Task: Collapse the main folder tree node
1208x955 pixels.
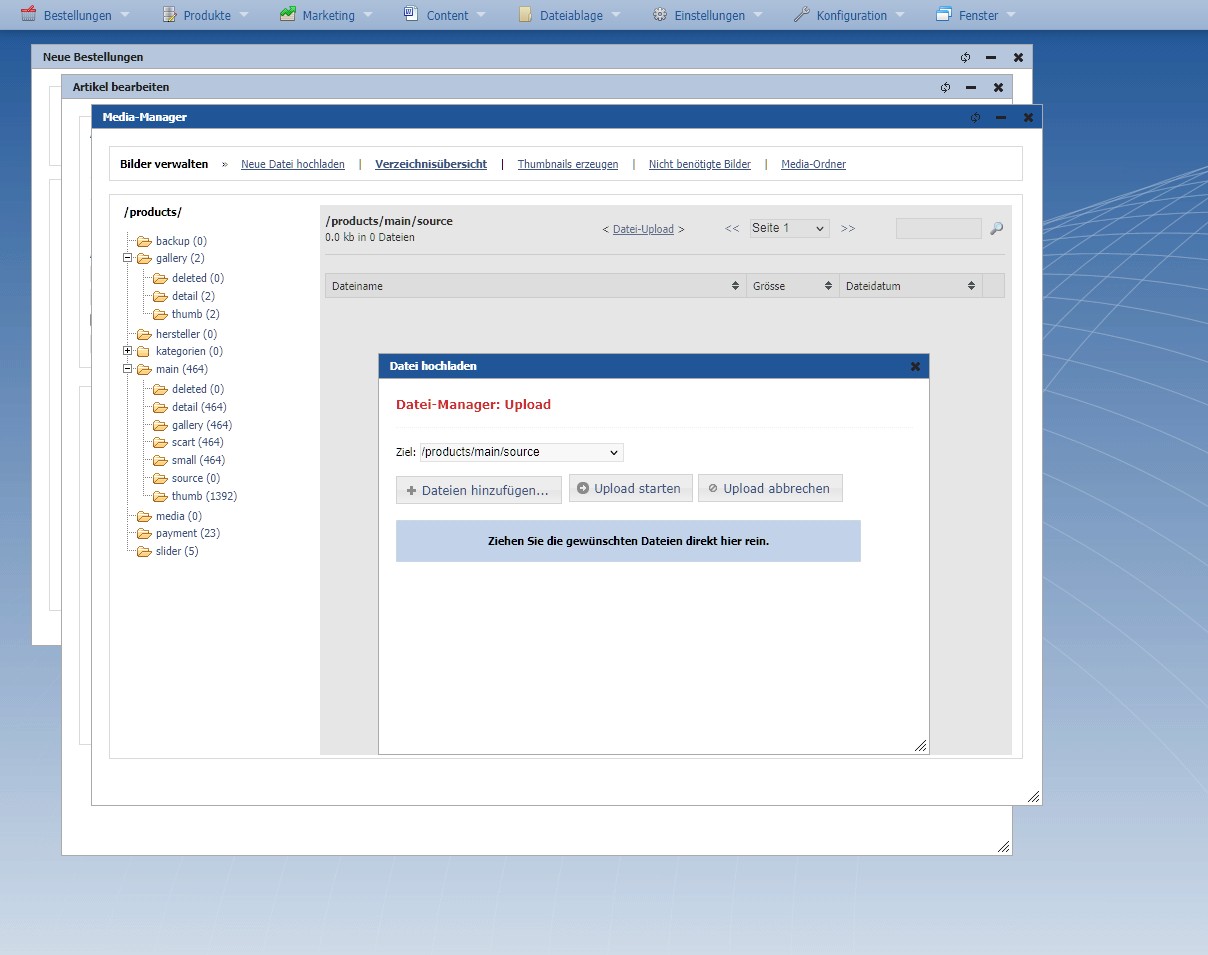Action: pos(128,369)
